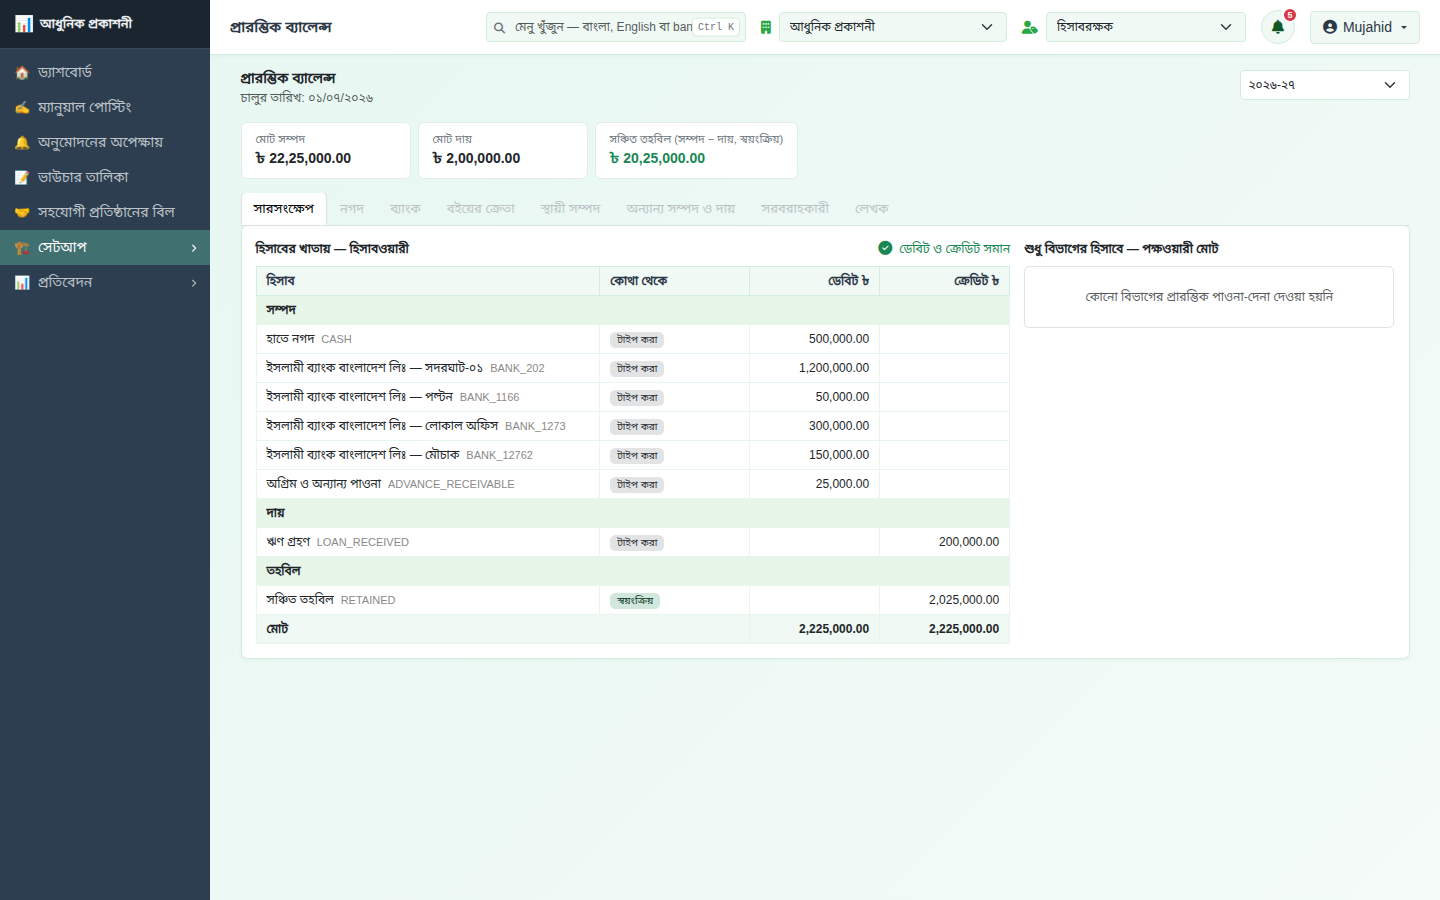Click the মোট সম্পদ summary card
The height and width of the screenshot is (900, 1440).
point(326,150)
